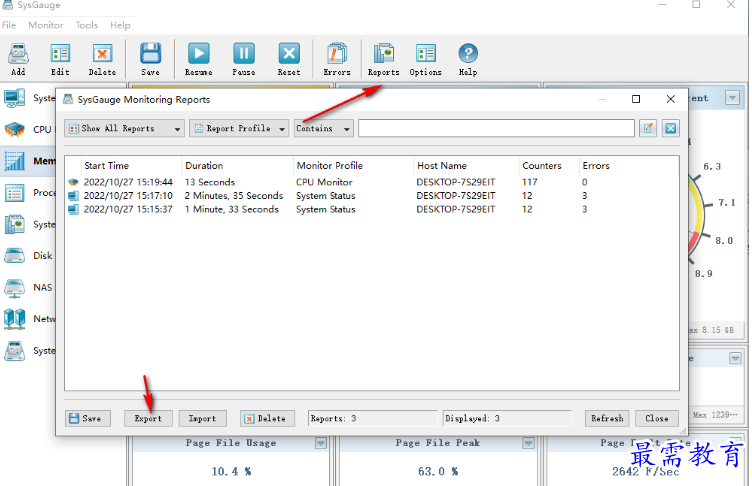Click the report filter text input field
This screenshot has height=486, width=752.
click(496, 128)
